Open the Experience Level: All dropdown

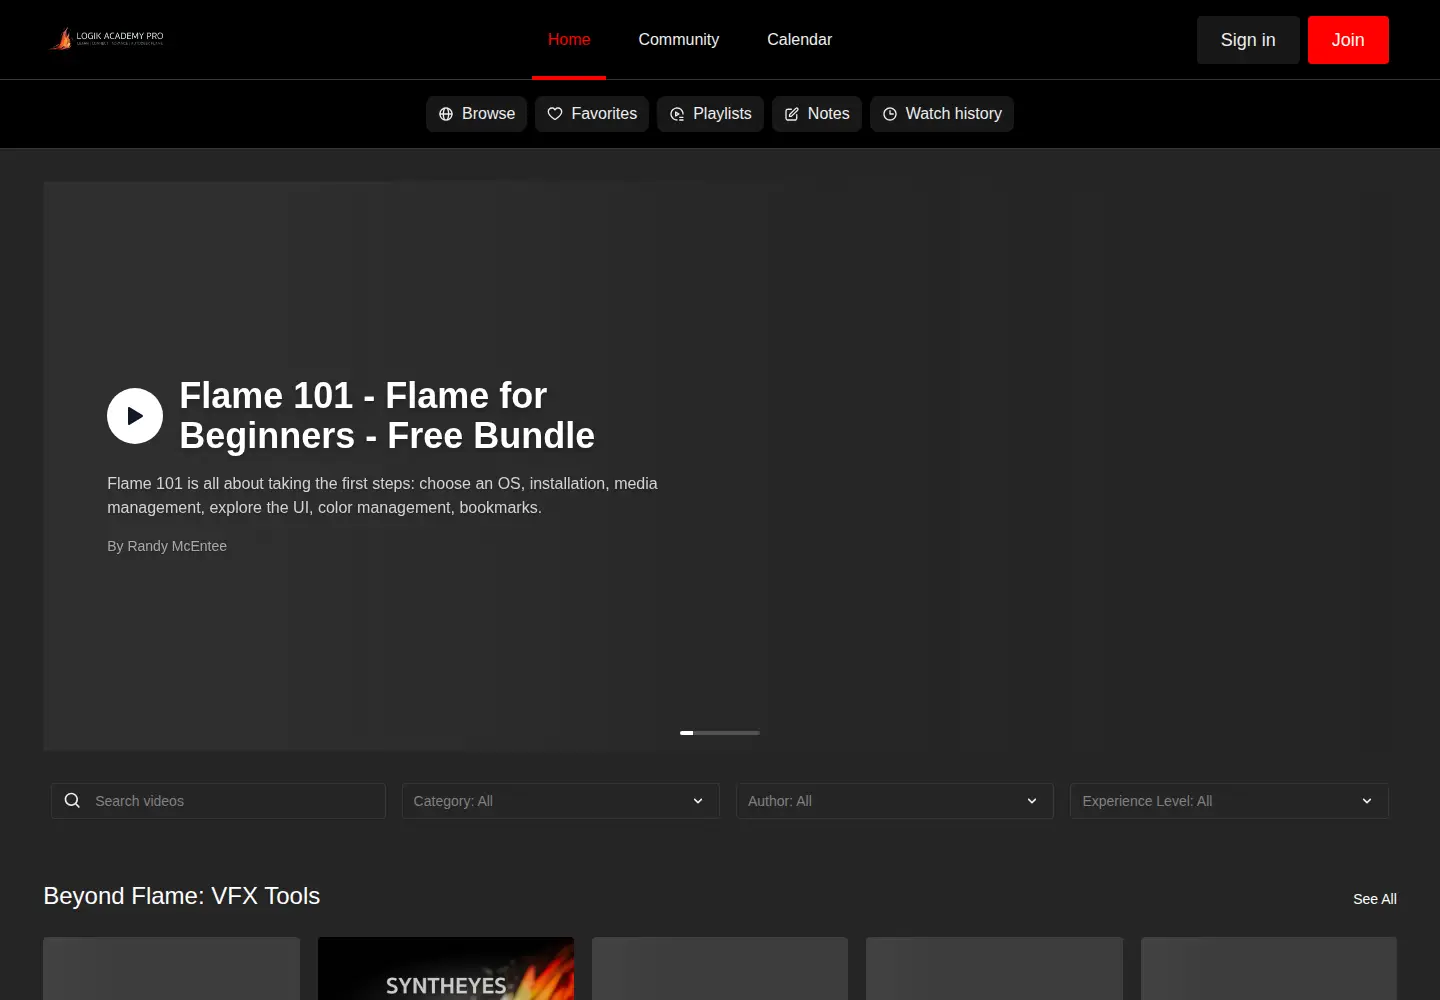[x=1229, y=801]
